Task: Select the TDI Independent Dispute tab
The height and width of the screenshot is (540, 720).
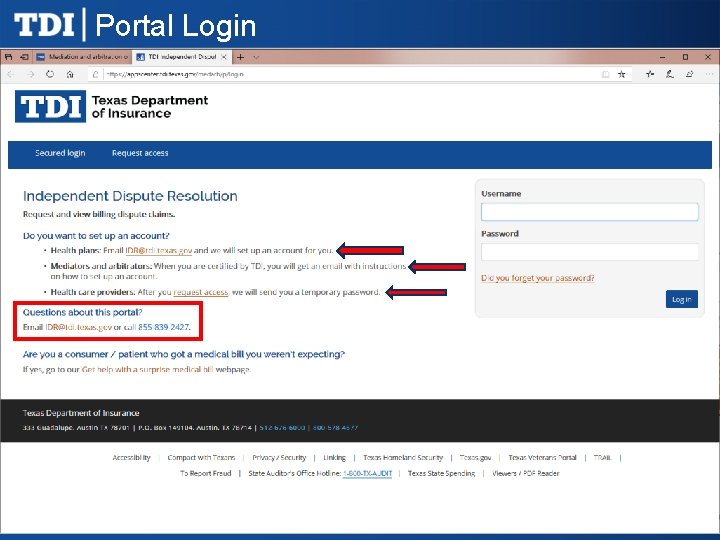Action: [x=182, y=57]
